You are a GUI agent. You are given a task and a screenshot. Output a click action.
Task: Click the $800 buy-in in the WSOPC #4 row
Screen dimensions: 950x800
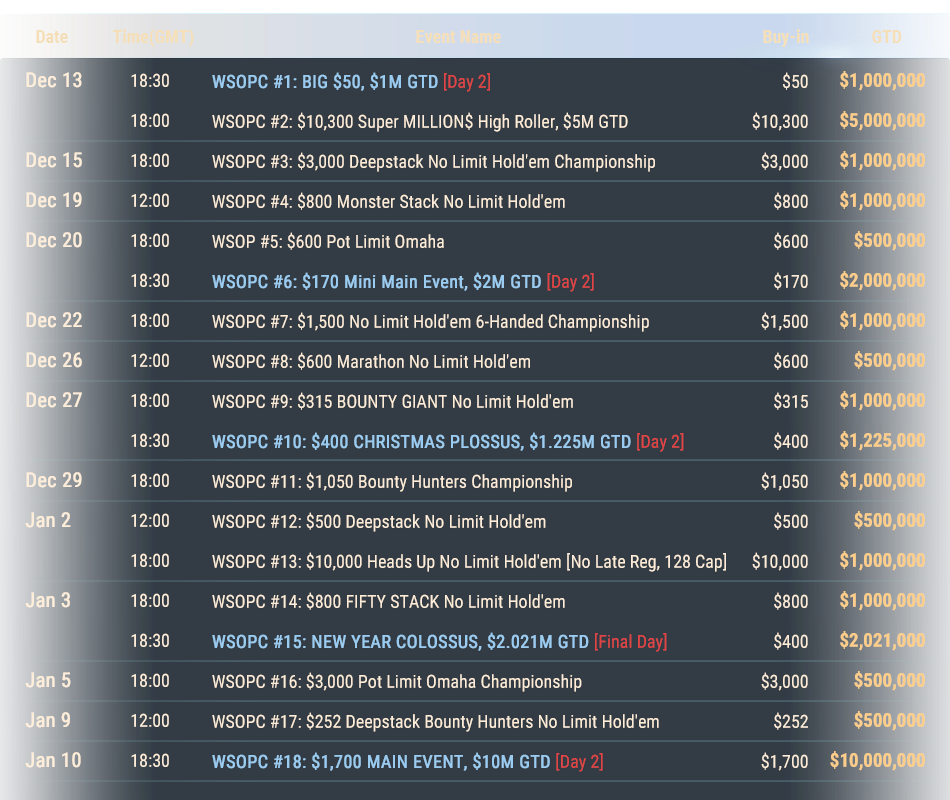(791, 201)
